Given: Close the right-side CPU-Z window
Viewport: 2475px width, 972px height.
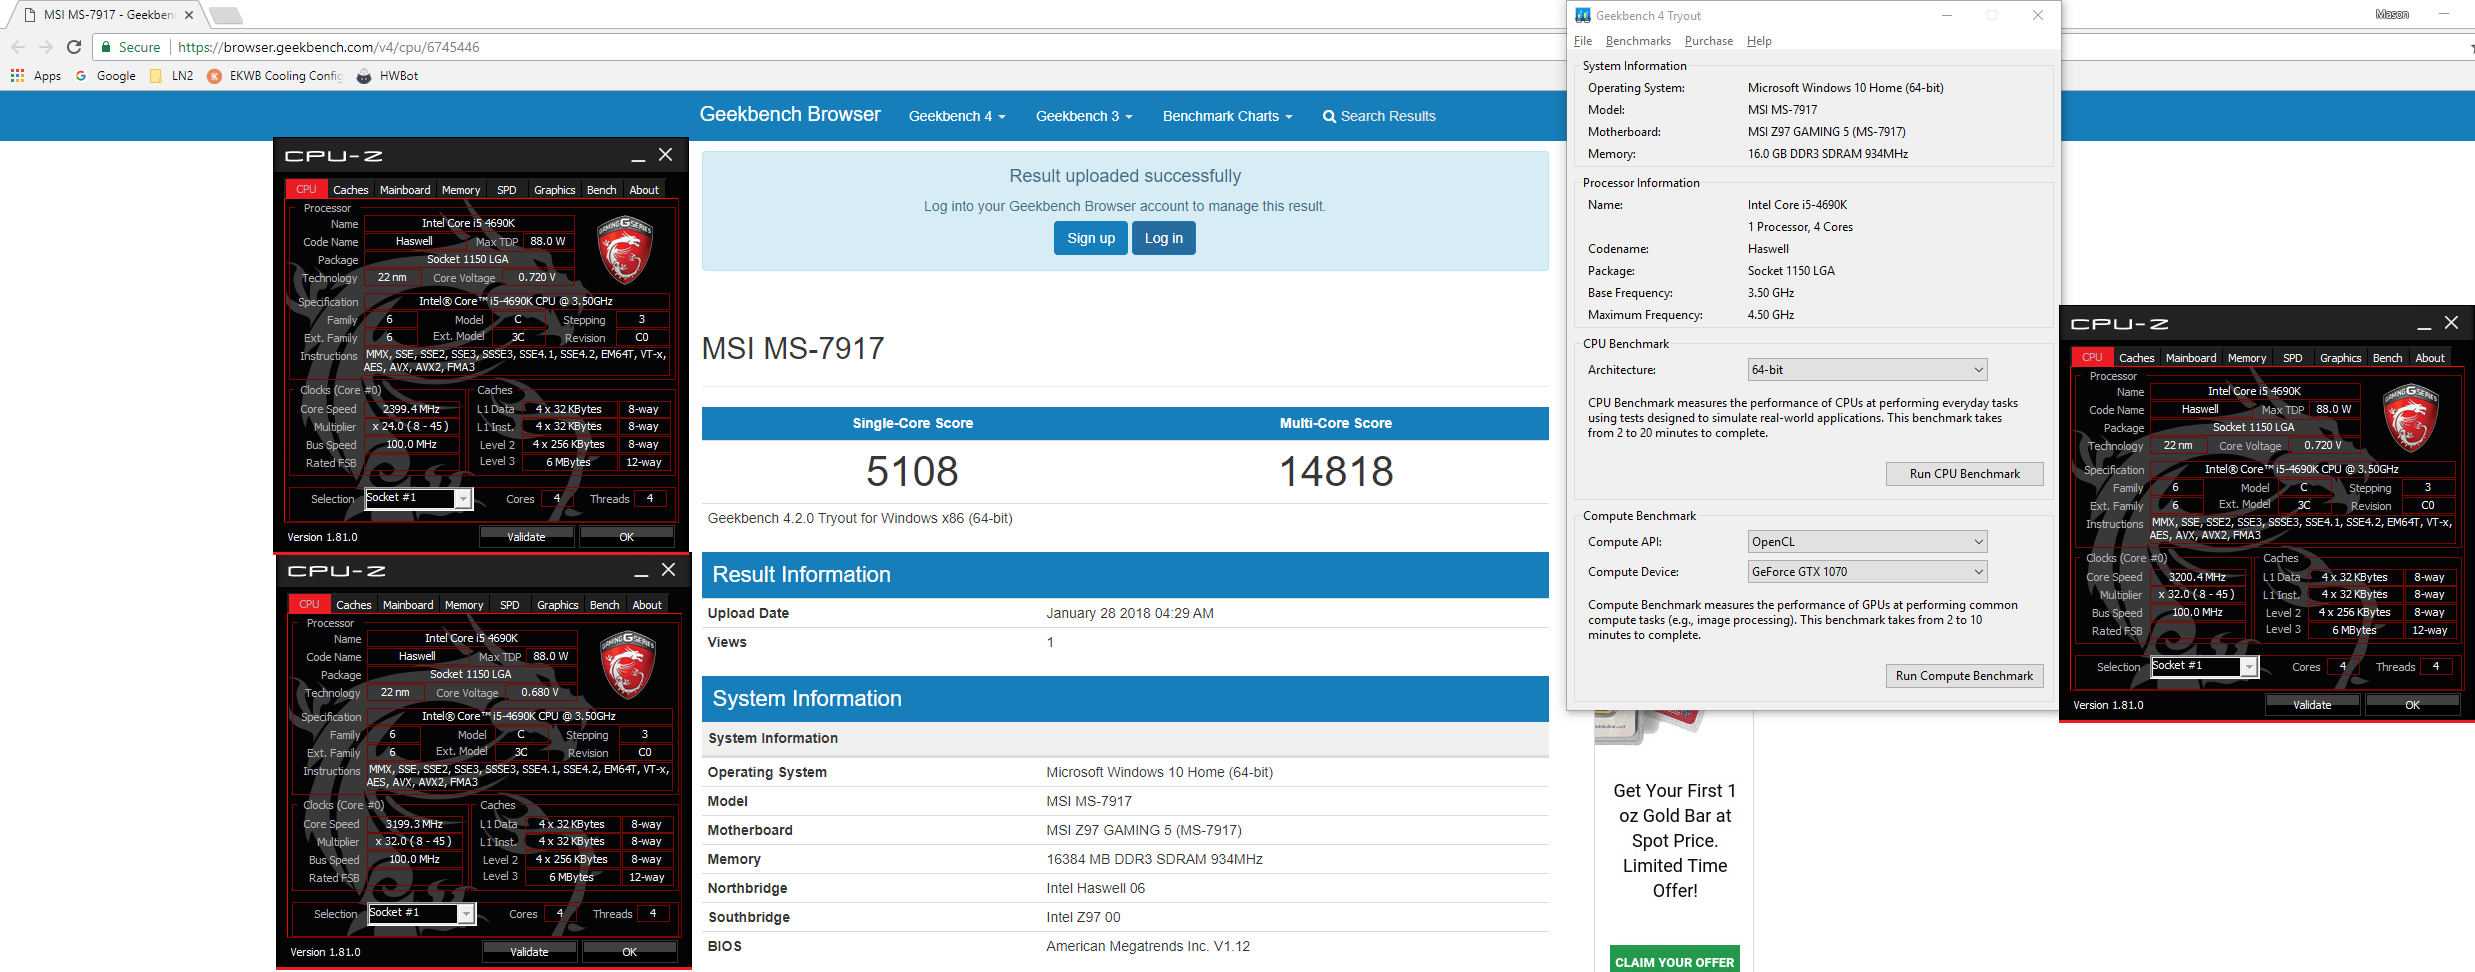Looking at the screenshot, I should point(2451,323).
